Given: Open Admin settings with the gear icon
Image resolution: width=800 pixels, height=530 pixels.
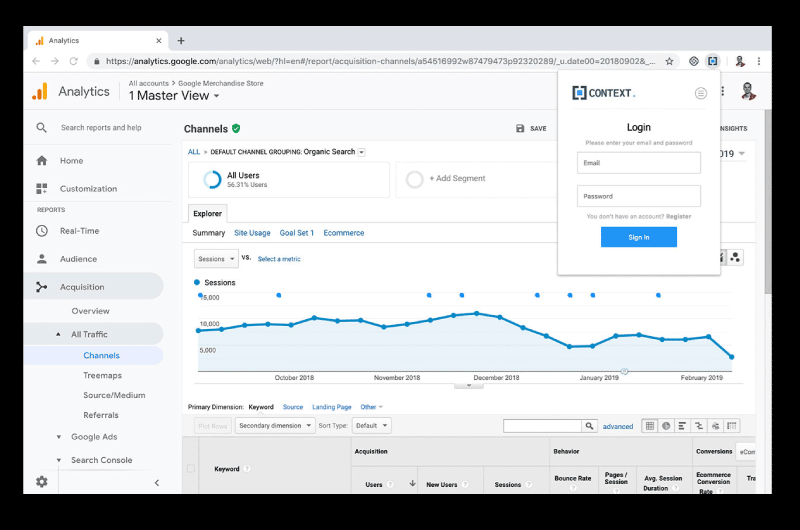Looking at the screenshot, I should [x=42, y=482].
